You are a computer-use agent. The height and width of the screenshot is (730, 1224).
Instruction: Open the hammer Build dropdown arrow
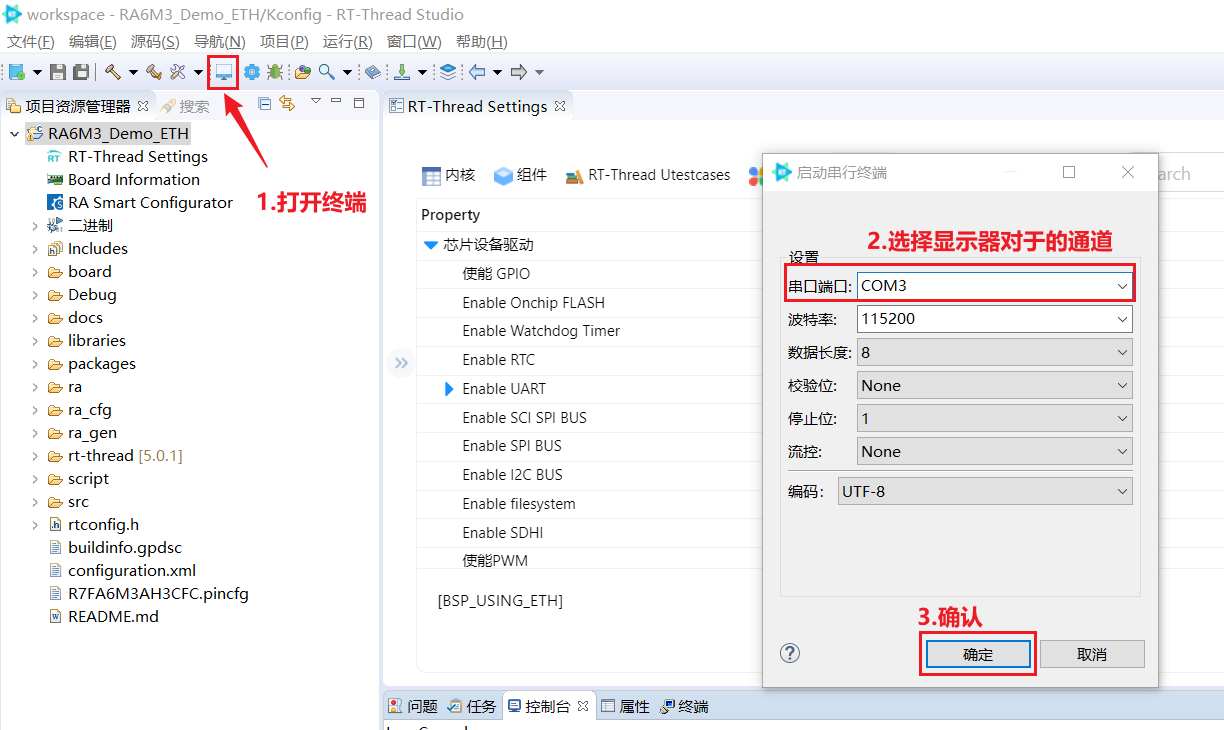click(132, 72)
